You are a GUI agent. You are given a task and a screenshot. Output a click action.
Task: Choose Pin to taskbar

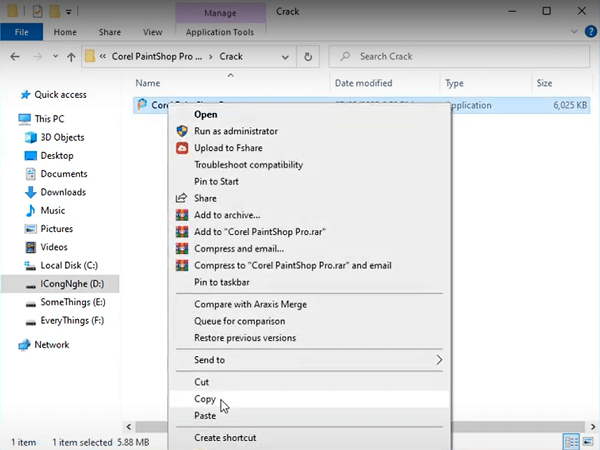[222, 282]
